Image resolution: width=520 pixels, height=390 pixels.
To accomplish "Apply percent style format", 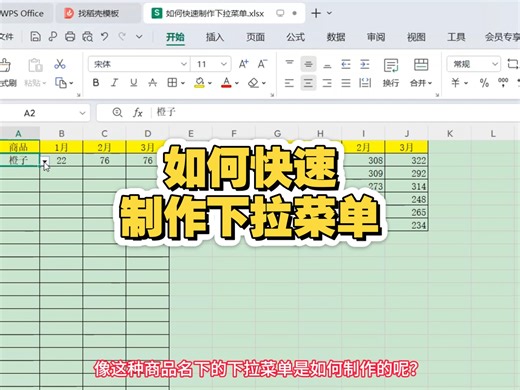I will 484,82.
